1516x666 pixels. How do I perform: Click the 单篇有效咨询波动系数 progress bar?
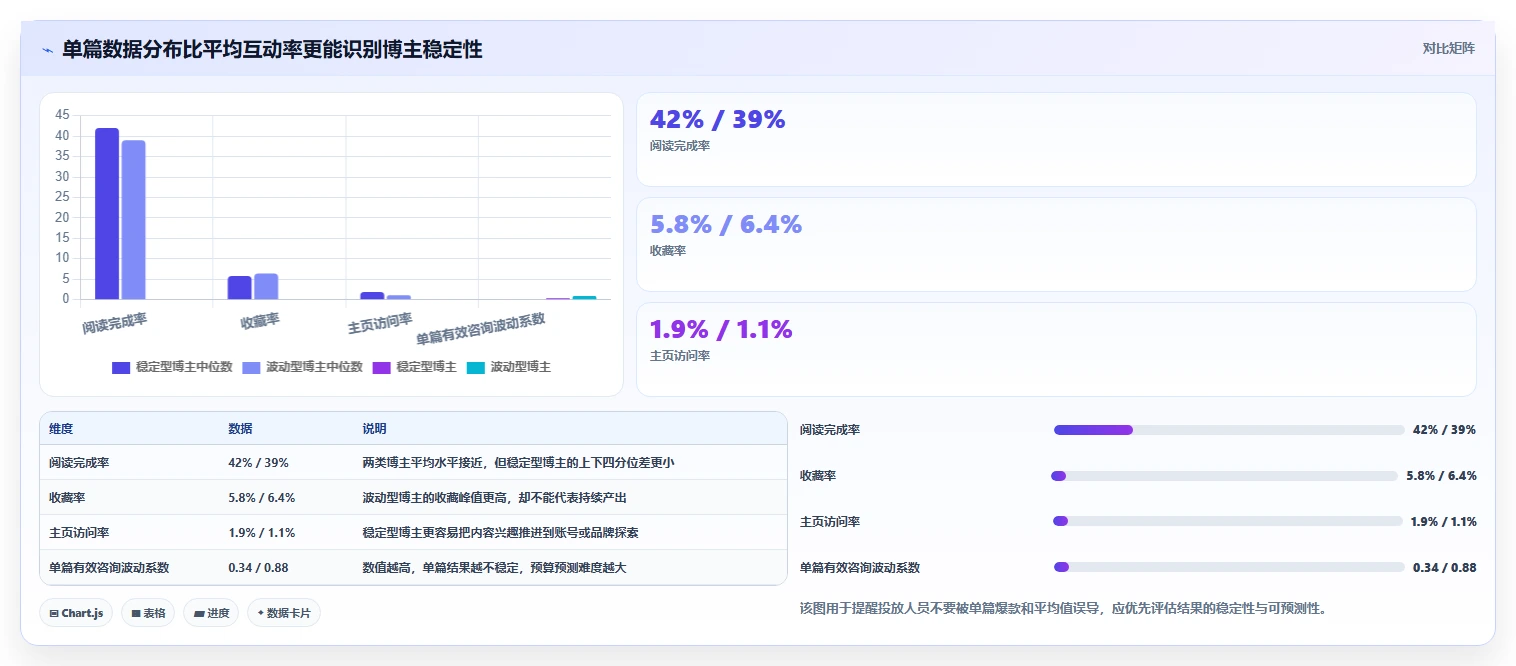coord(1229,567)
